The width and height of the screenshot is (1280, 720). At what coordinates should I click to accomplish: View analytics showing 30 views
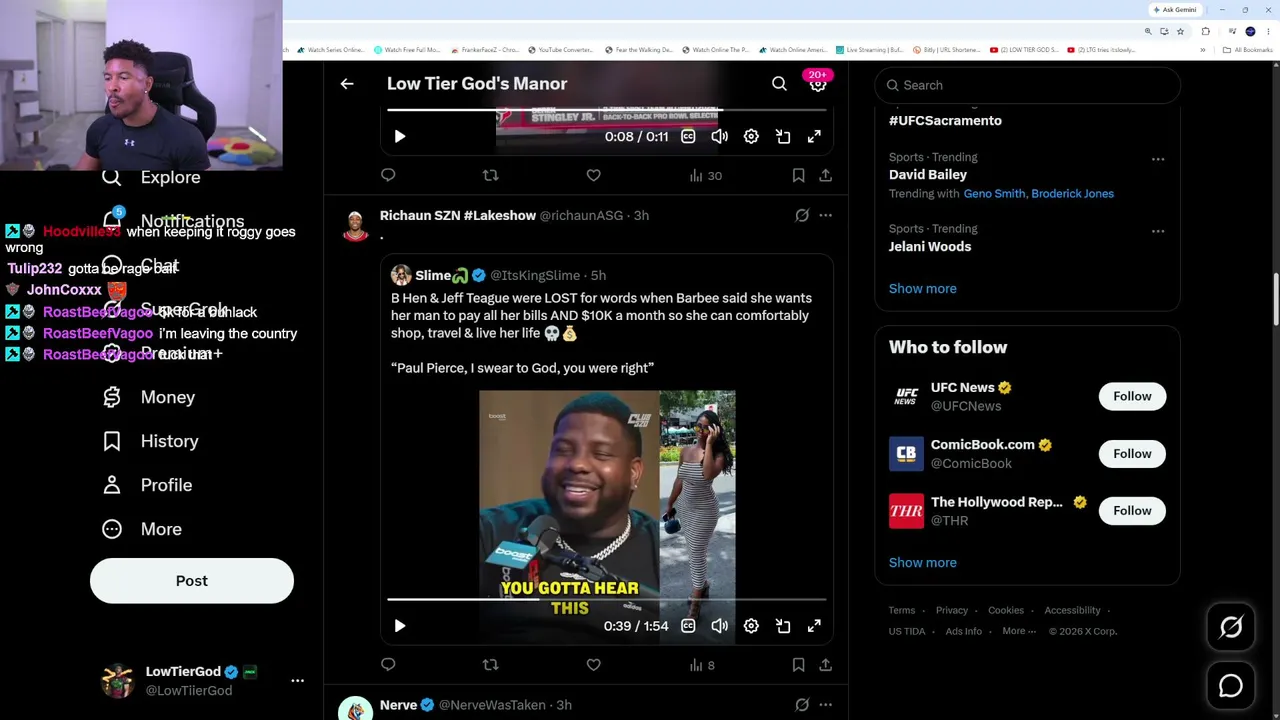point(705,176)
